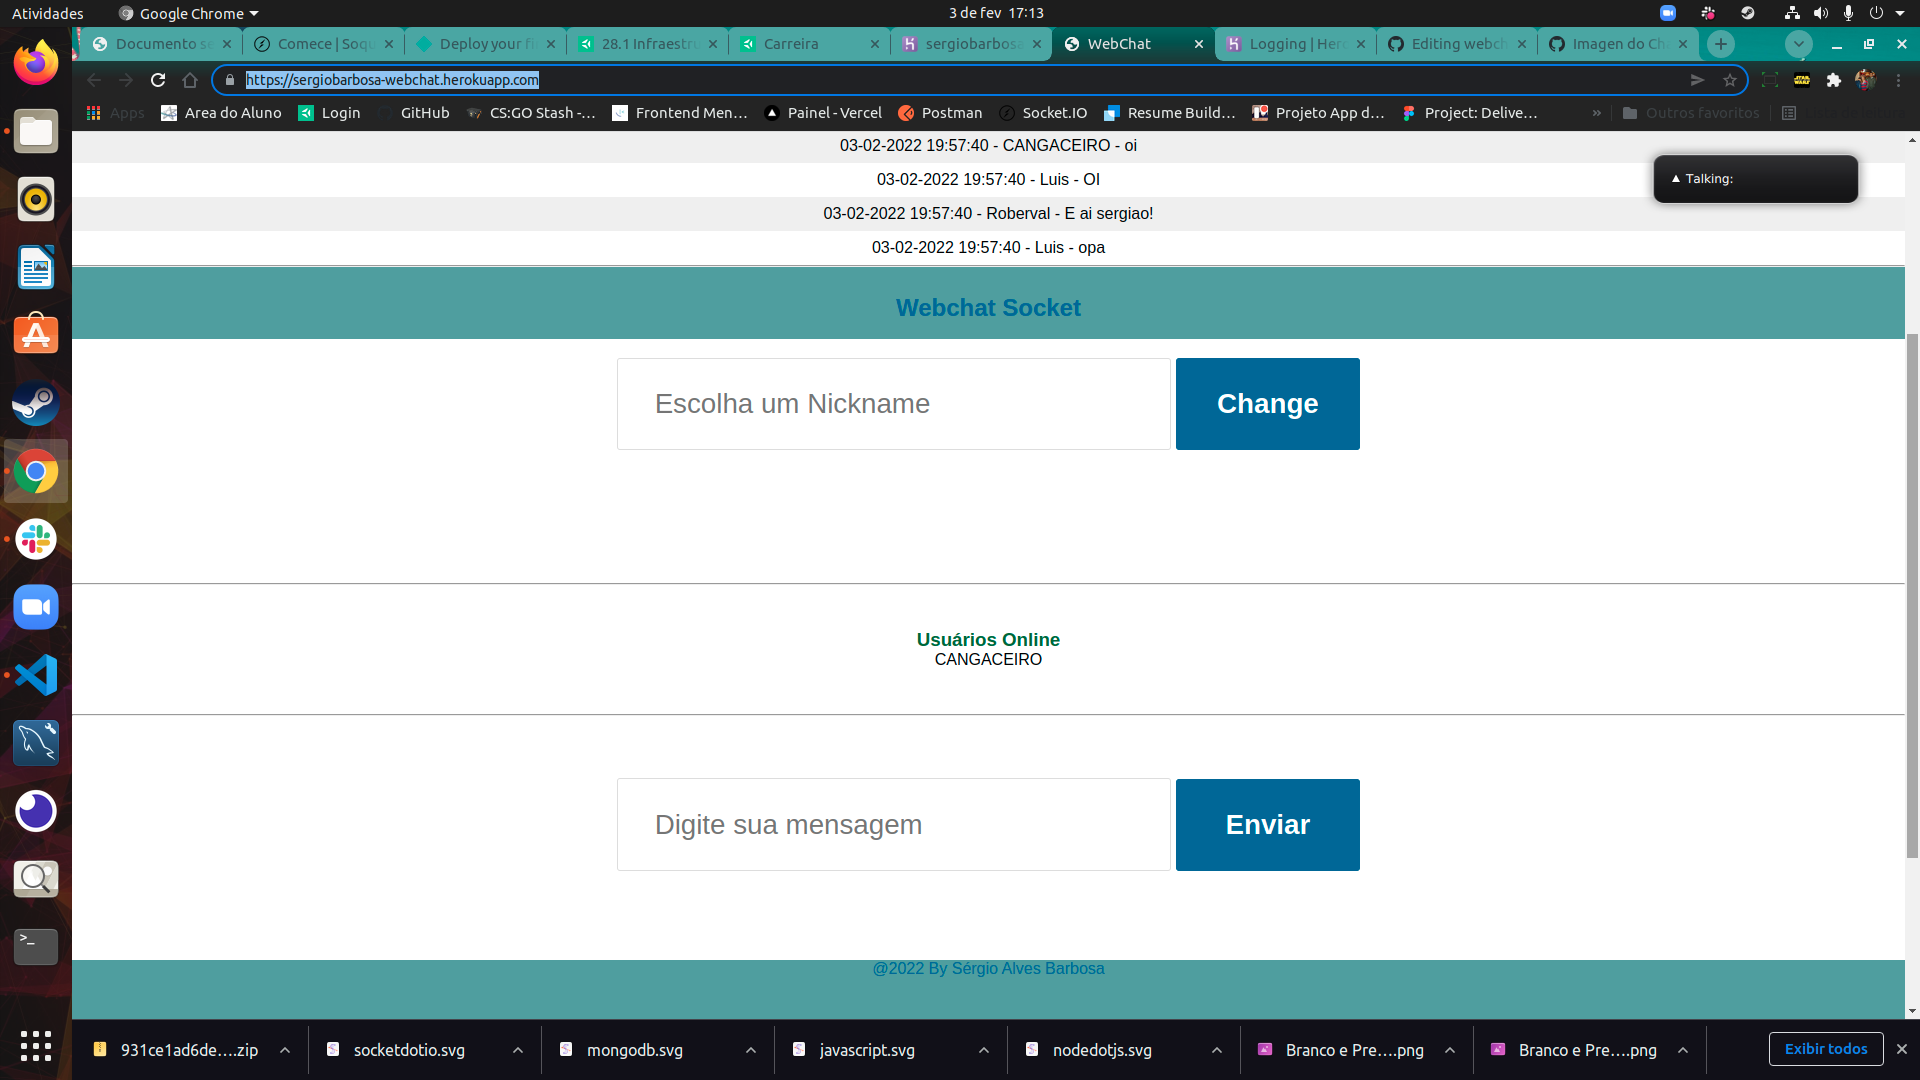Expand options for nodedotjs.svg download

point(1217,1050)
